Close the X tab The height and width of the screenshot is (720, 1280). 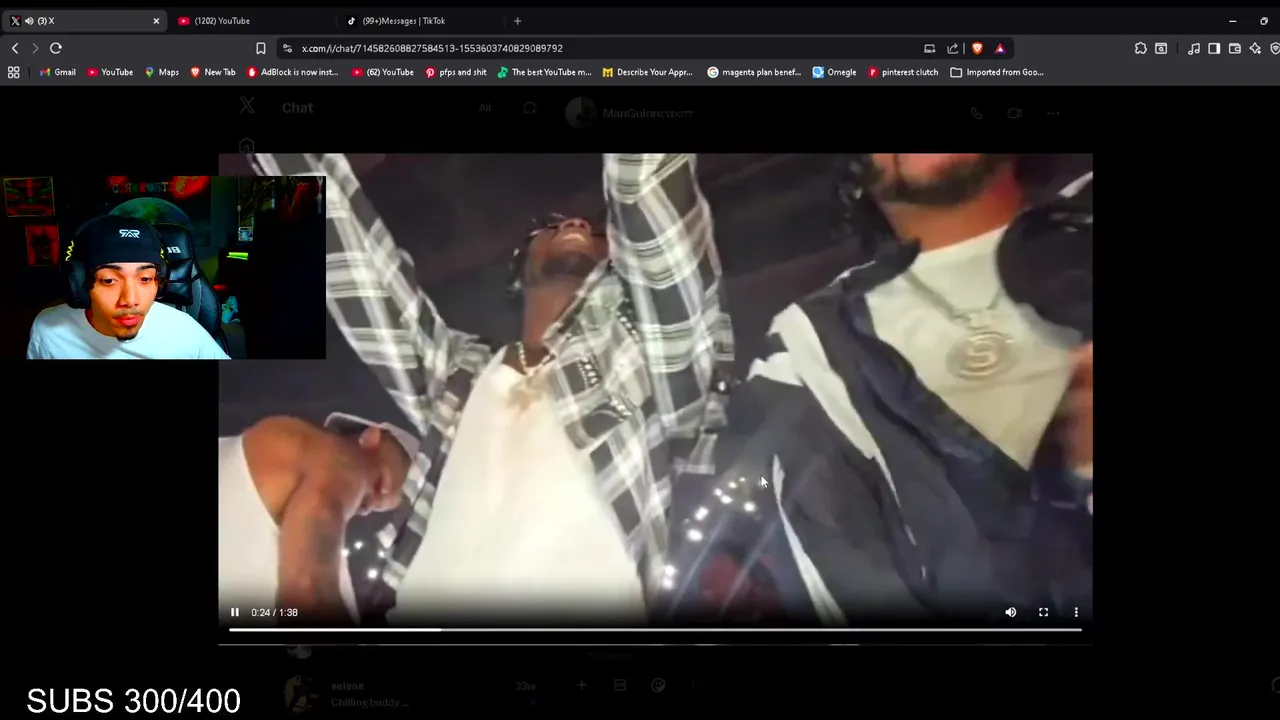(156, 20)
